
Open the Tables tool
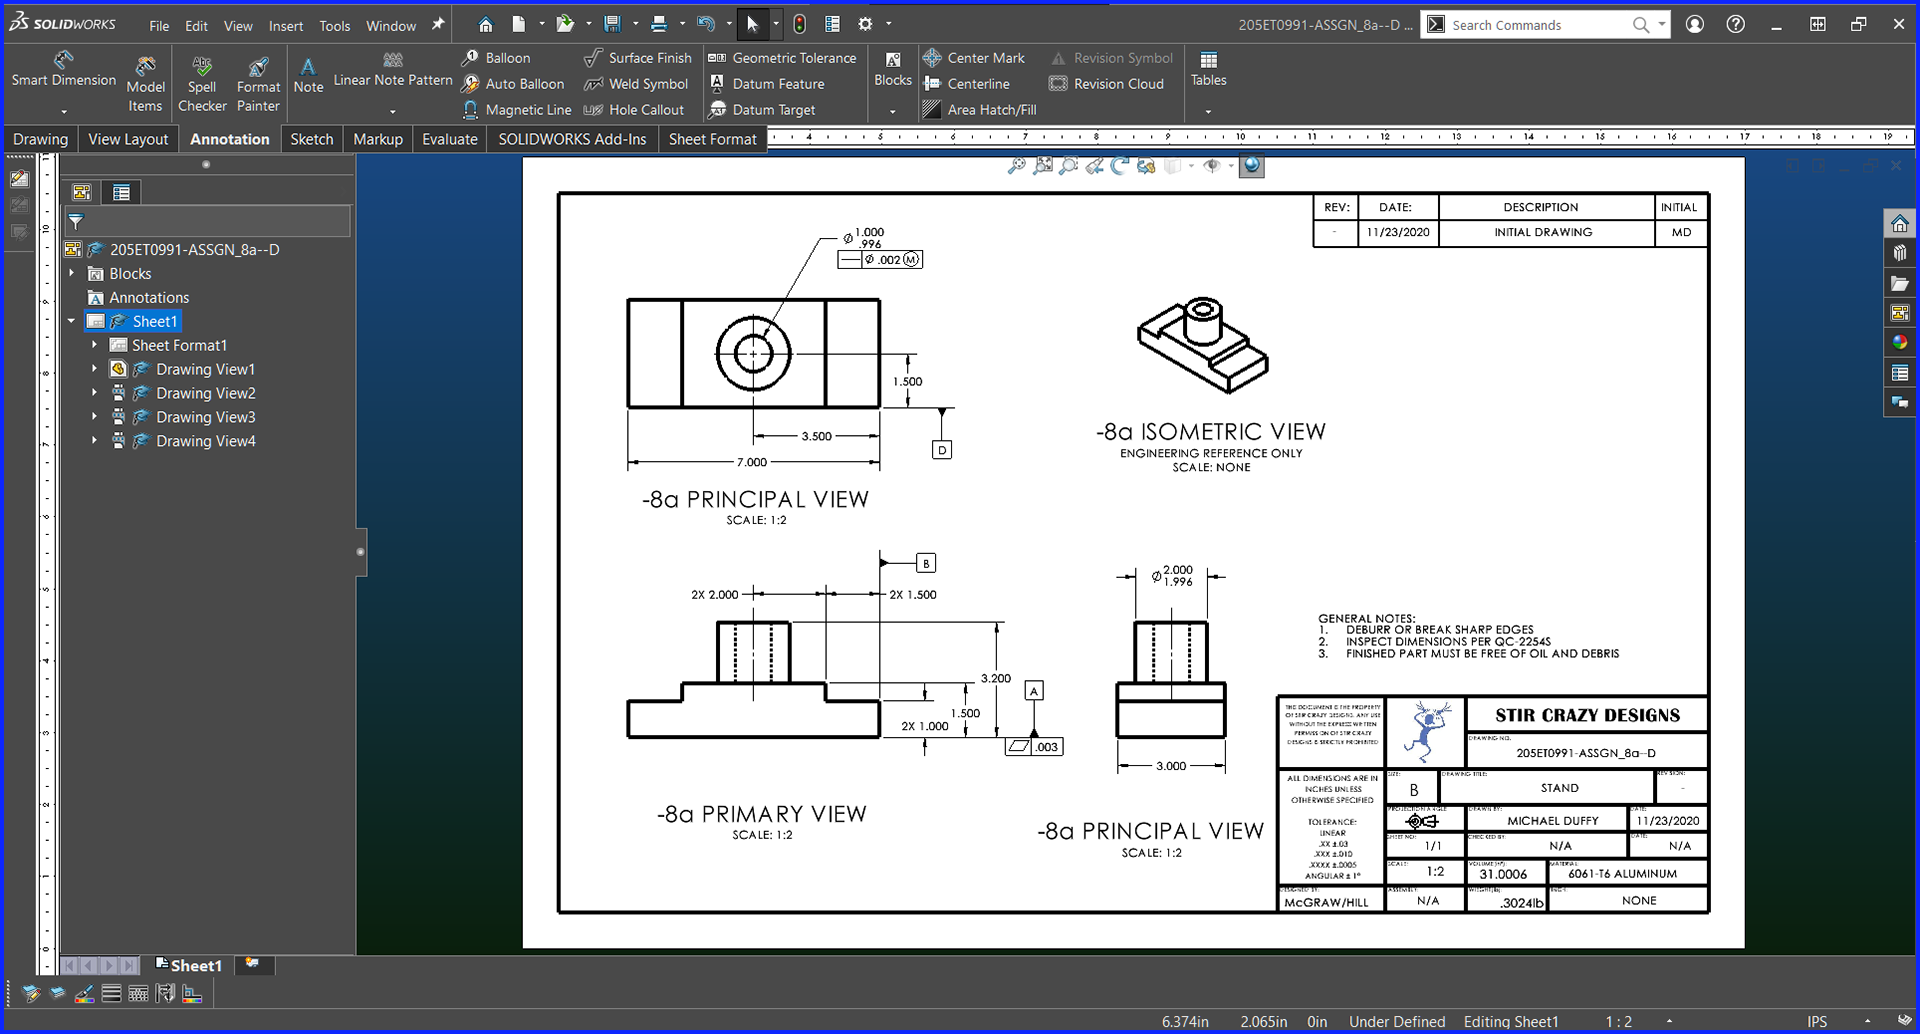1208,69
